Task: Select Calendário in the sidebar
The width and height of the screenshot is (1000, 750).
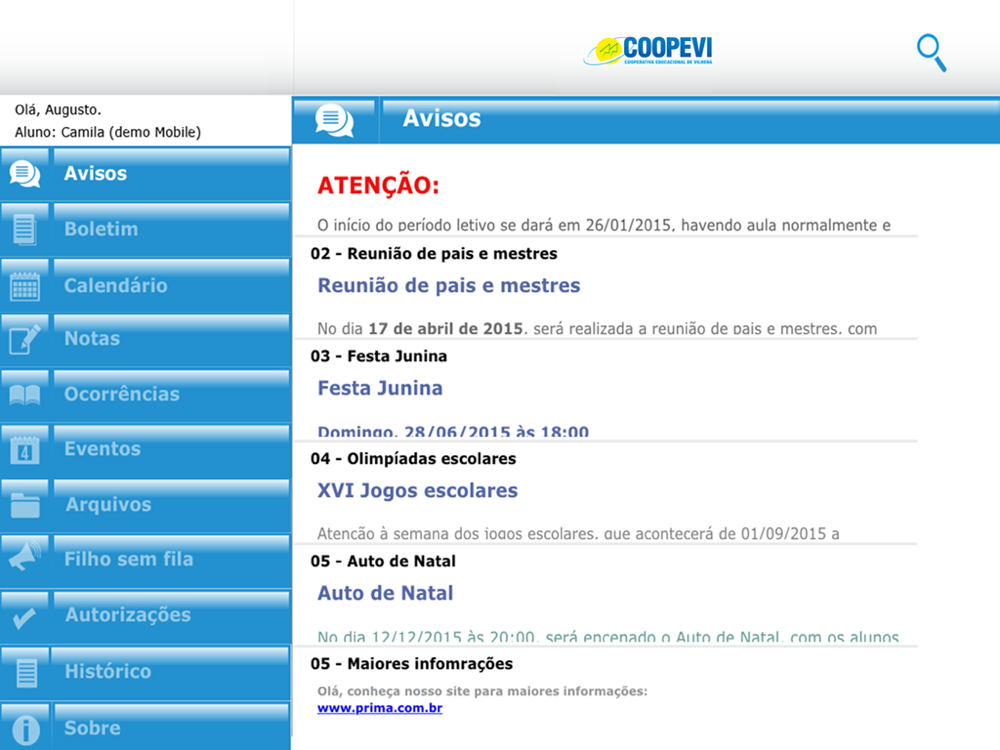Action: tap(145, 286)
